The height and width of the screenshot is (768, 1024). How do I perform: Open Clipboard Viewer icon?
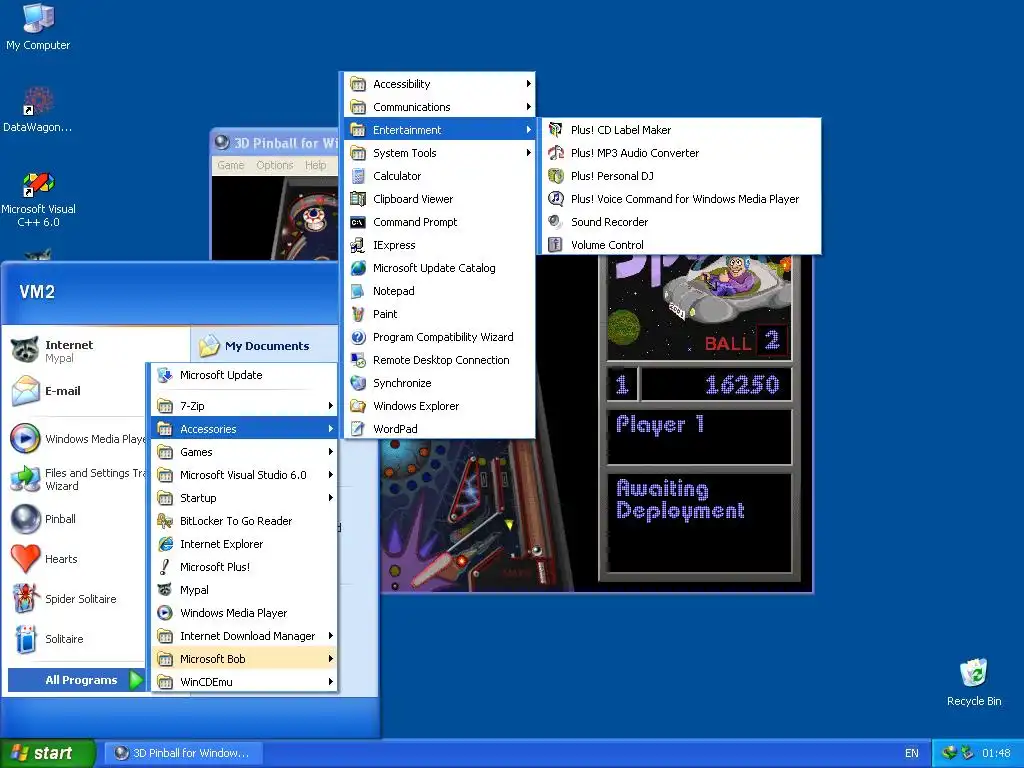pos(357,199)
